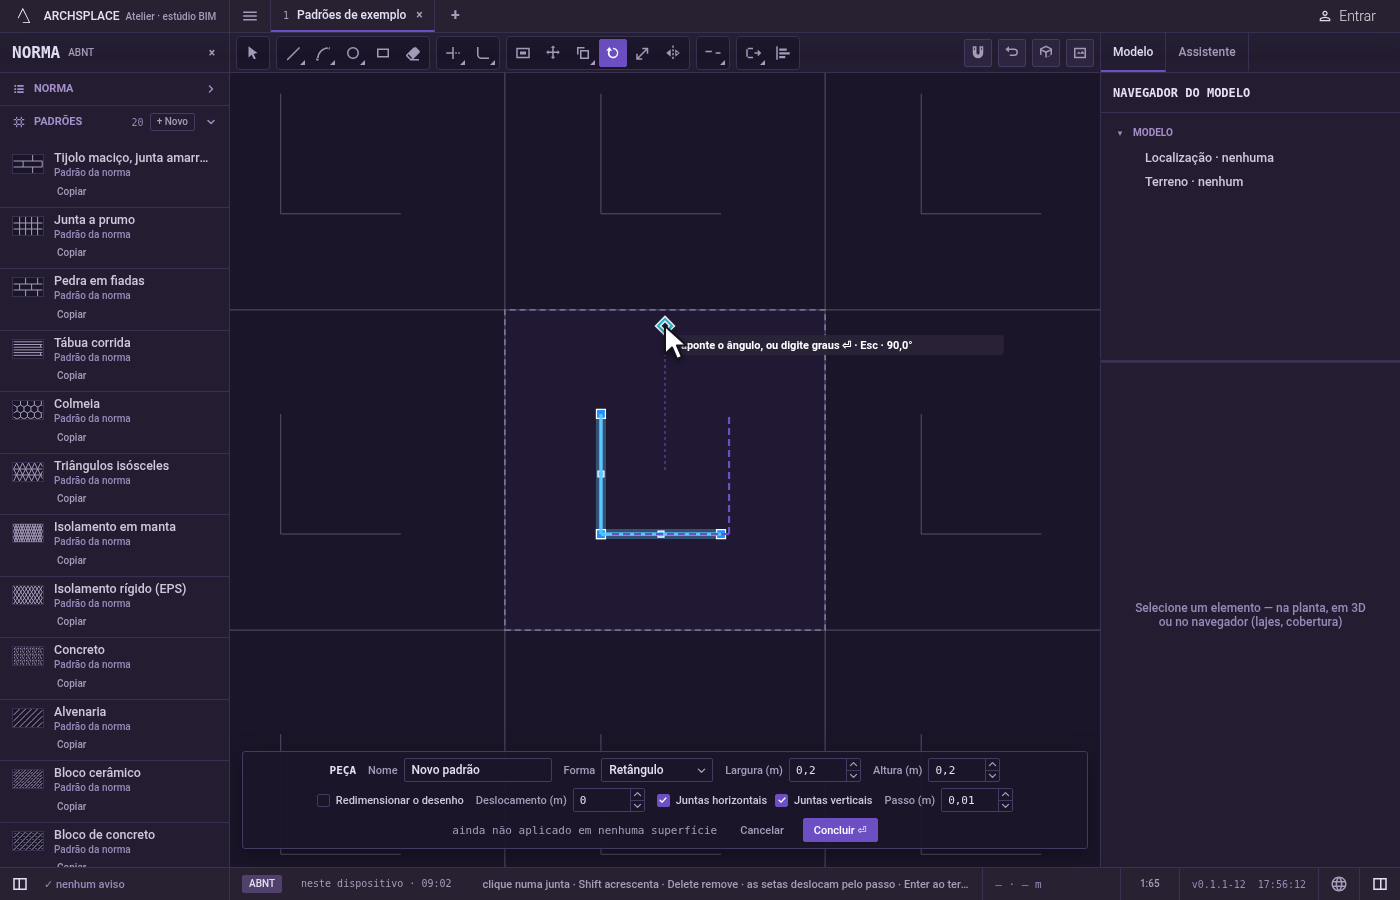The image size is (1400, 900).
Task: Open the Align tool
Action: (x=783, y=53)
